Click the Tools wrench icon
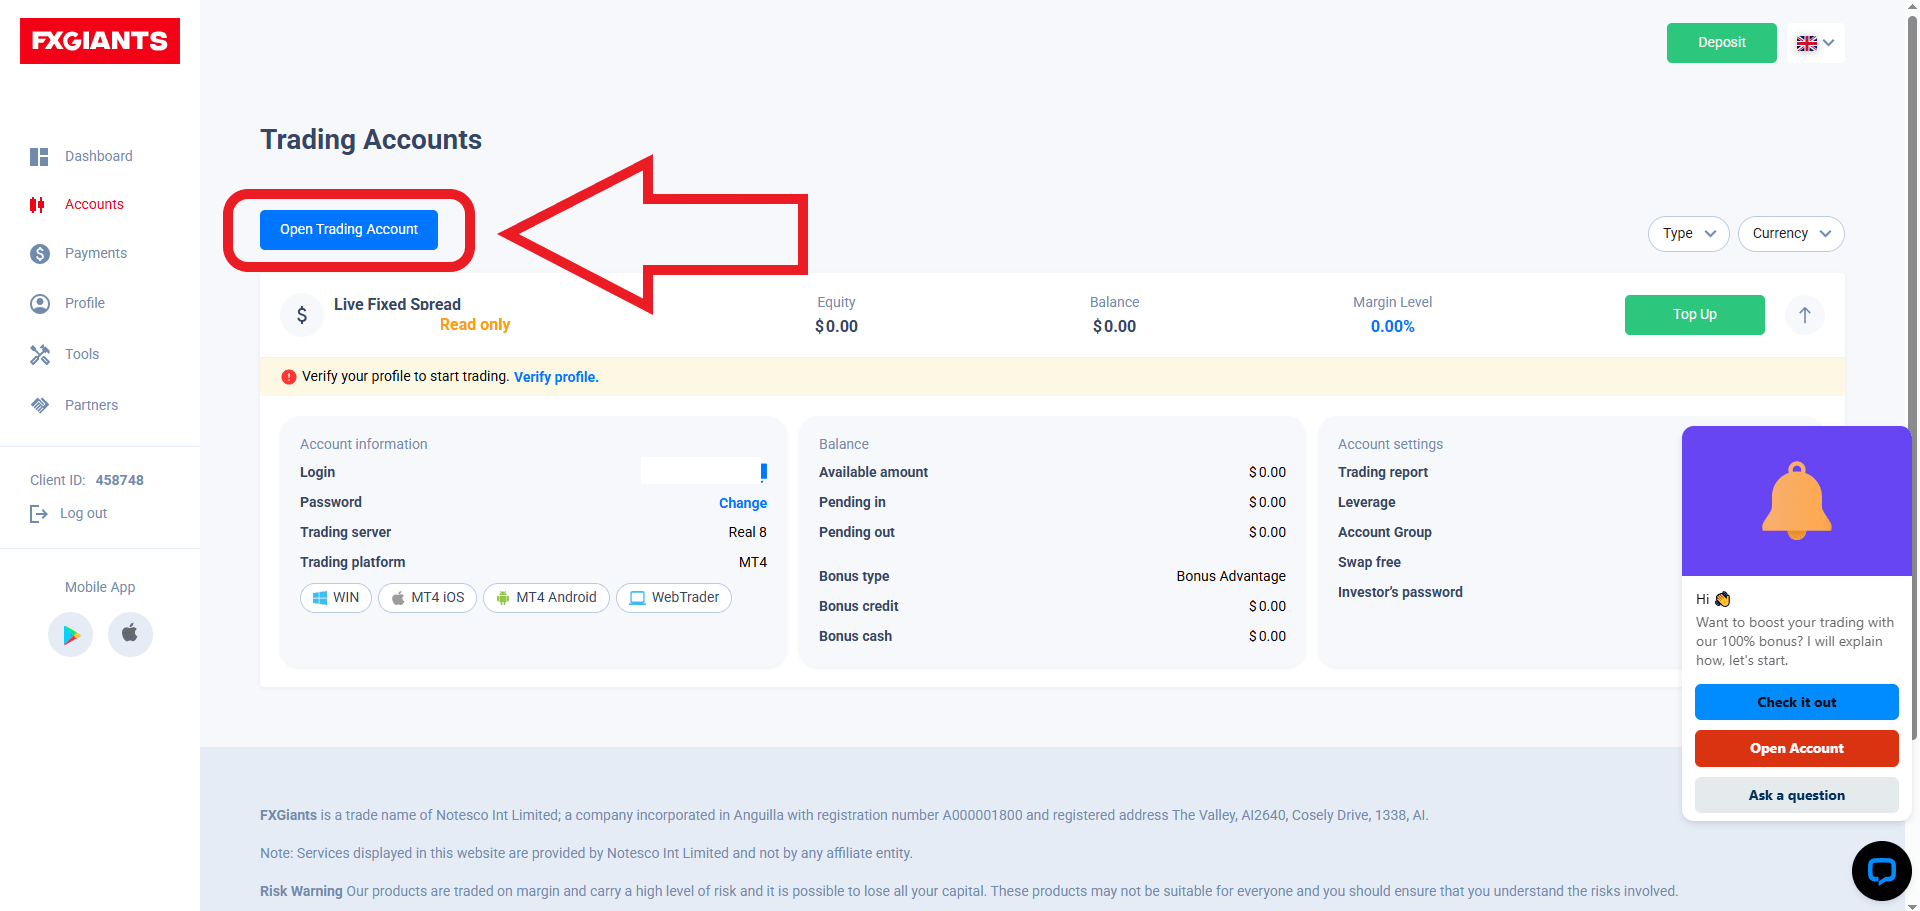Image resolution: width=1920 pixels, height=911 pixels. click(40, 355)
